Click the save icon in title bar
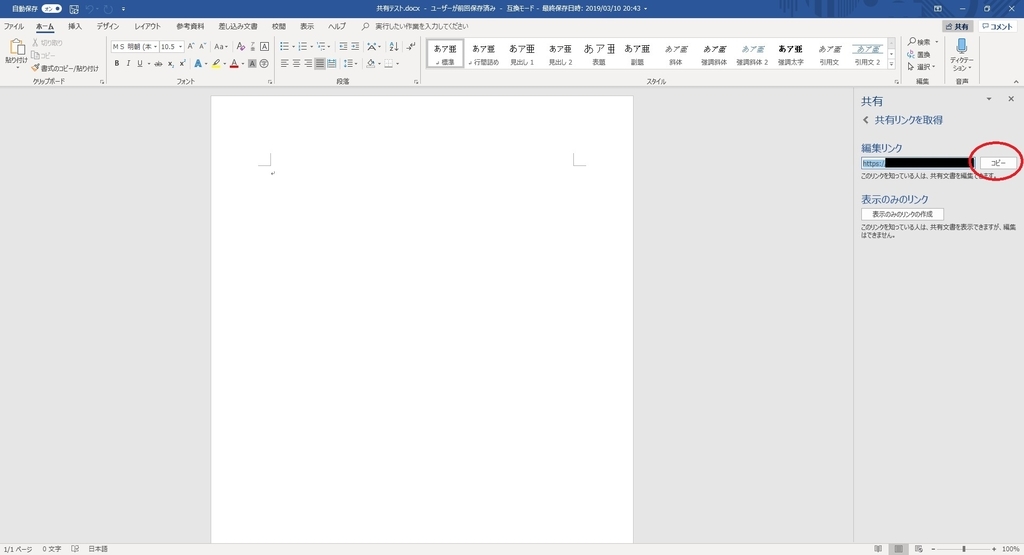The width and height of the screenshot is (1024, 555). click(74, 8)
